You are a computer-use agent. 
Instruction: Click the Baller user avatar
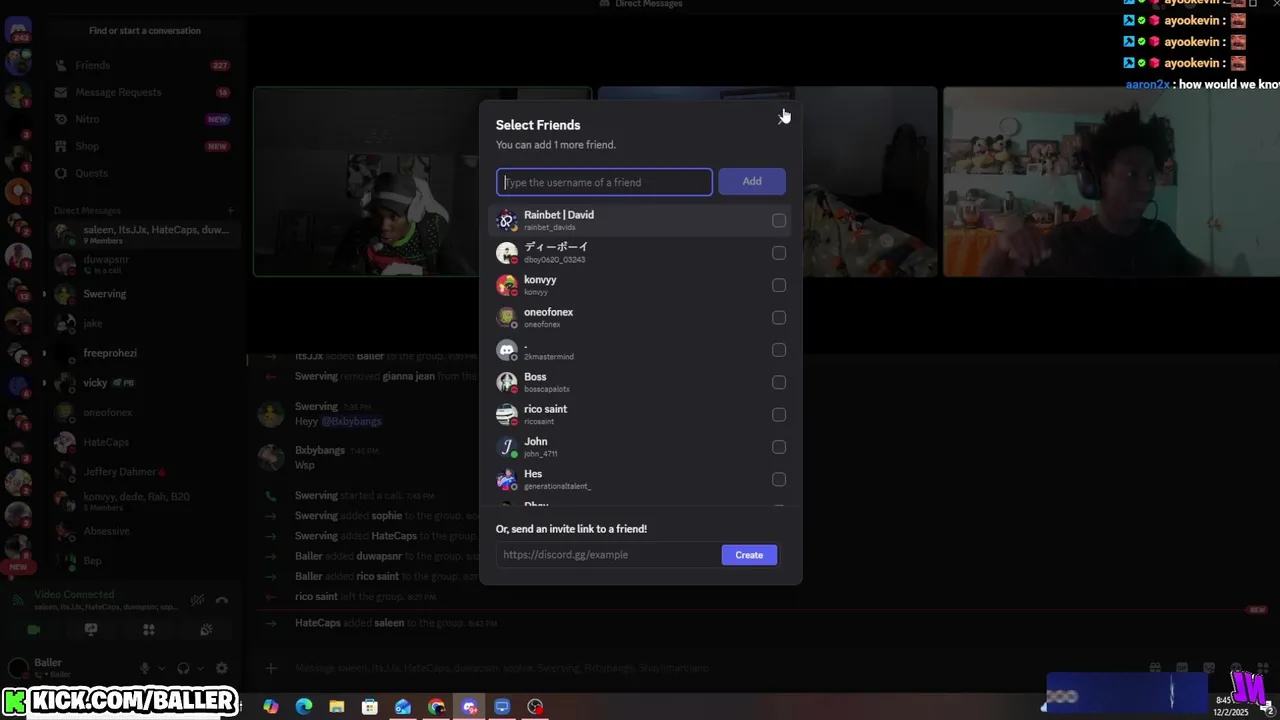click(18, 668)
